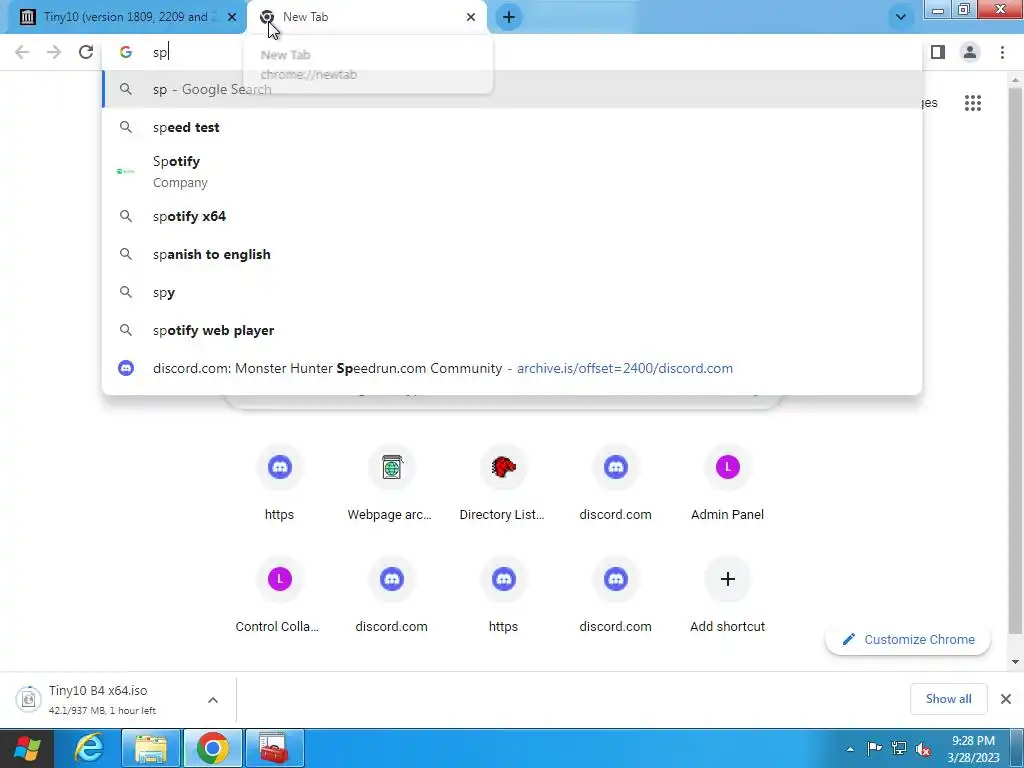The image size is (1024, 768).
Task: Click the browser back arrow
Action: [x=22, y=52]
